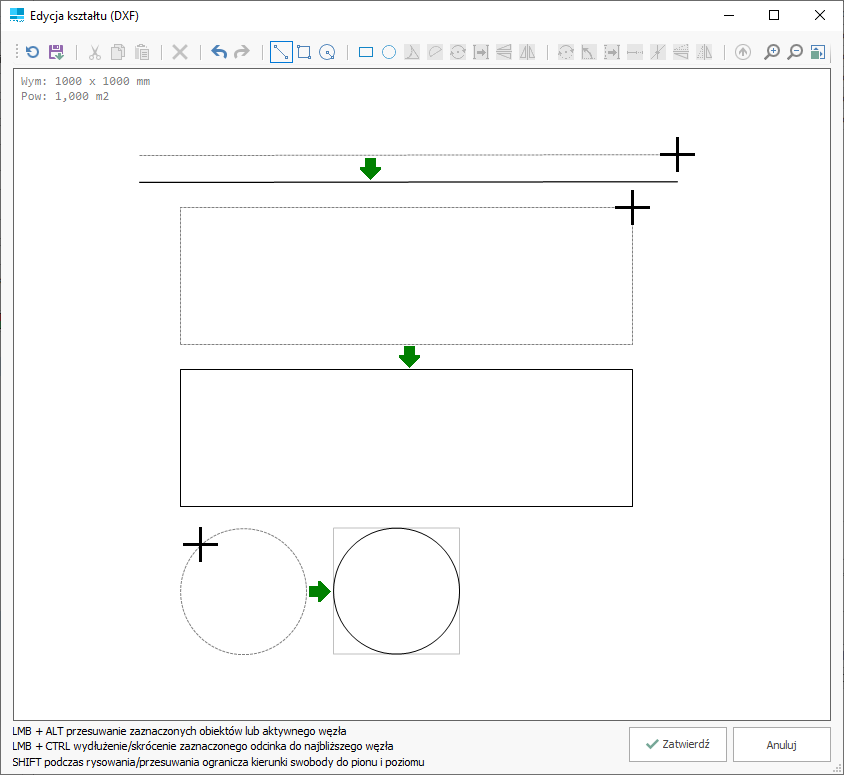This screenshot has height=775, width=844.
Task: Click the grayed vertical flip icon
Action: click(504, 52)
